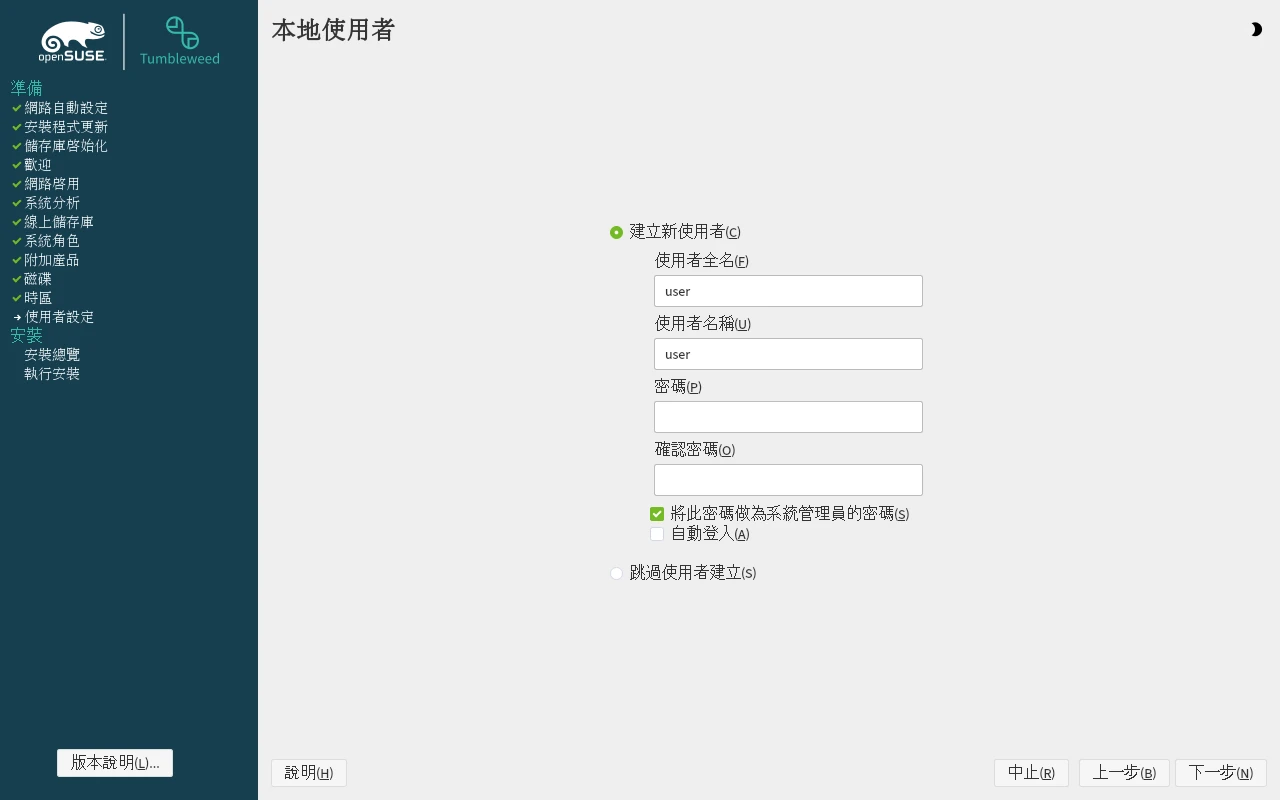The width and height of the screenshot is (1280, 800).
Task: Enable the 自動登入 checkbox
Action: 657,534
